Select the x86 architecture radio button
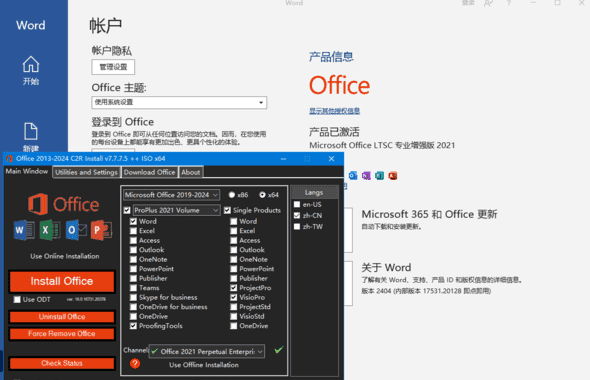590x380 pixels. pos(232,195)
